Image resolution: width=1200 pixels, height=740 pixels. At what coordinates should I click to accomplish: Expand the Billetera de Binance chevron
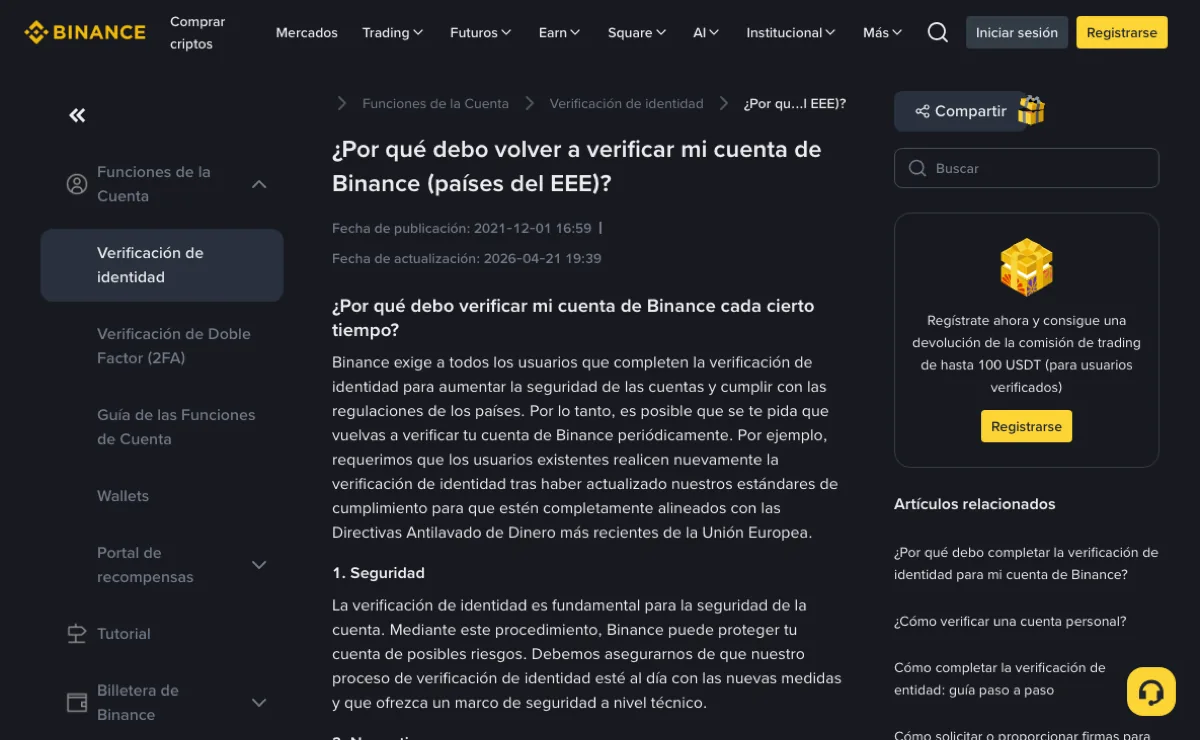click(259, 703)
